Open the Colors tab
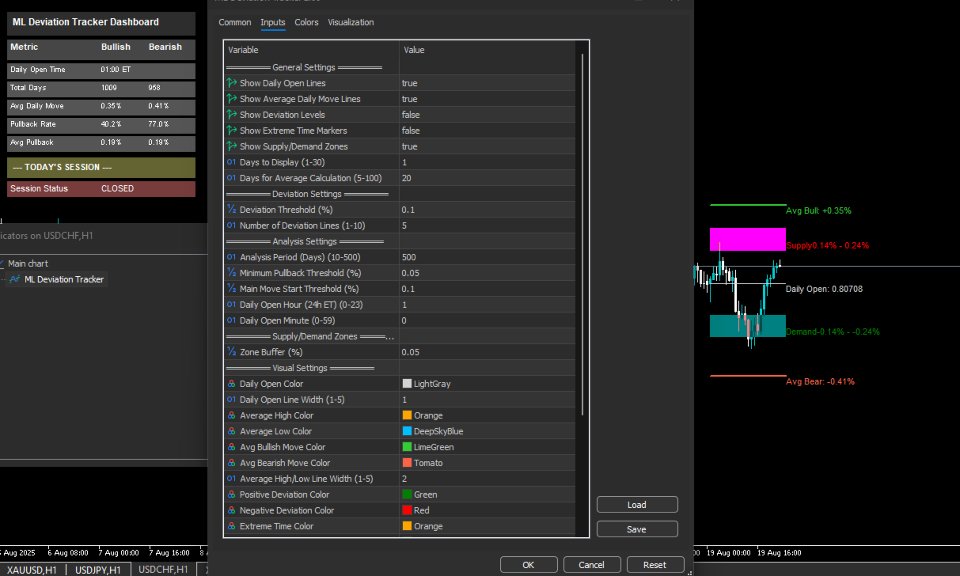The width and height of the screenshot is (960, 576). coord(306,22)
